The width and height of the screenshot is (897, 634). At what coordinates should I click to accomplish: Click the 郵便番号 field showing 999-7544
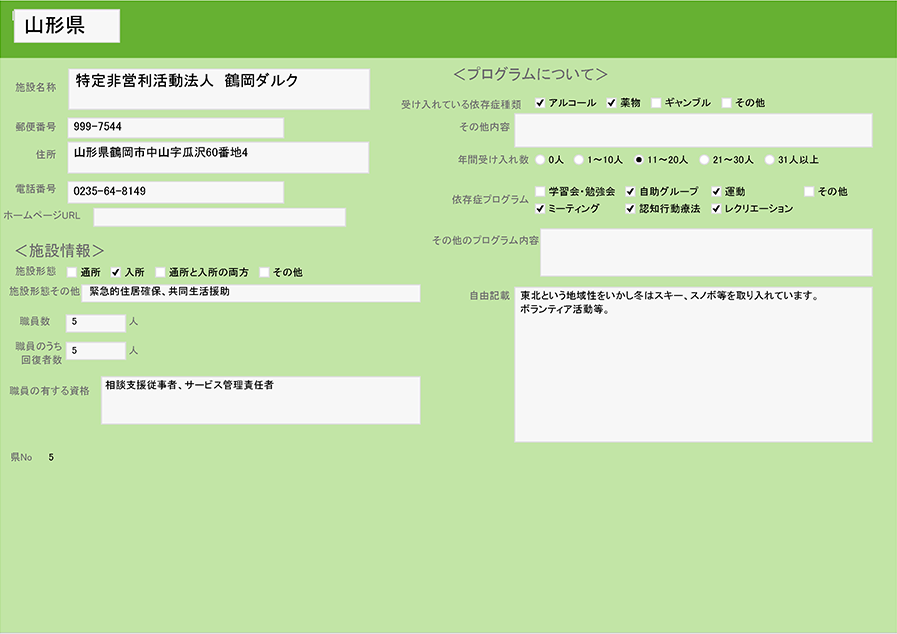click(176, 128)
